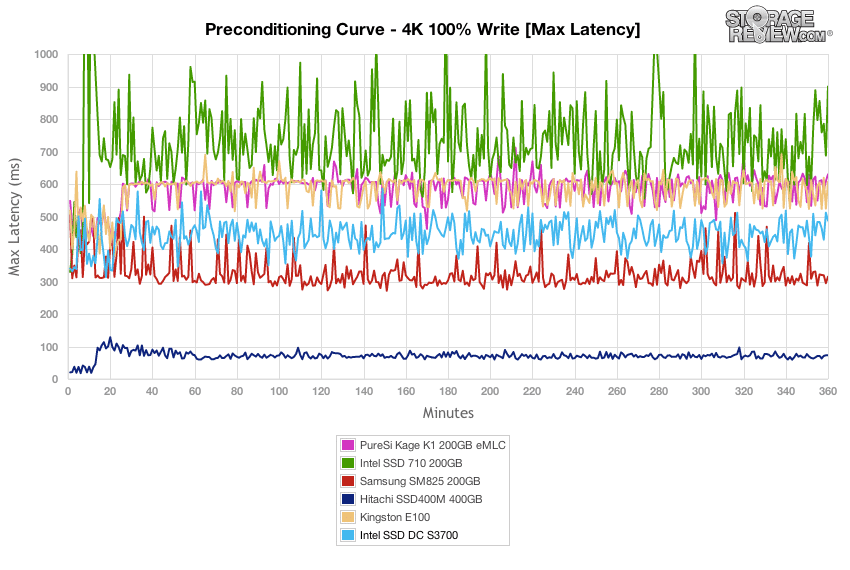Screen dimensions: 850x570
Task: Click the x-axis label 260
Action: click(617, 391)
